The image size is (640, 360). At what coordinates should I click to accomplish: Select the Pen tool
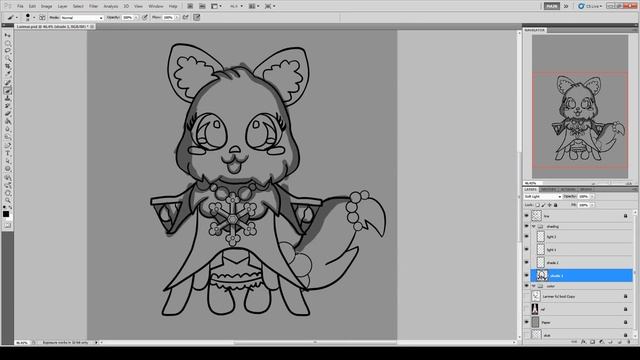coord(7,145)
